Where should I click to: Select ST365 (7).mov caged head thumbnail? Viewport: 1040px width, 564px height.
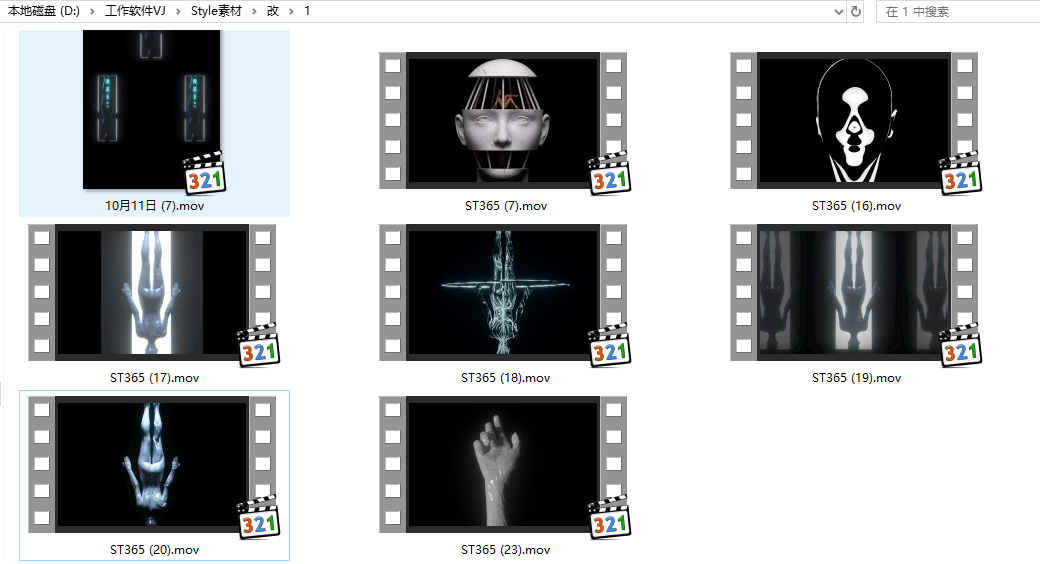coord(503,120)
